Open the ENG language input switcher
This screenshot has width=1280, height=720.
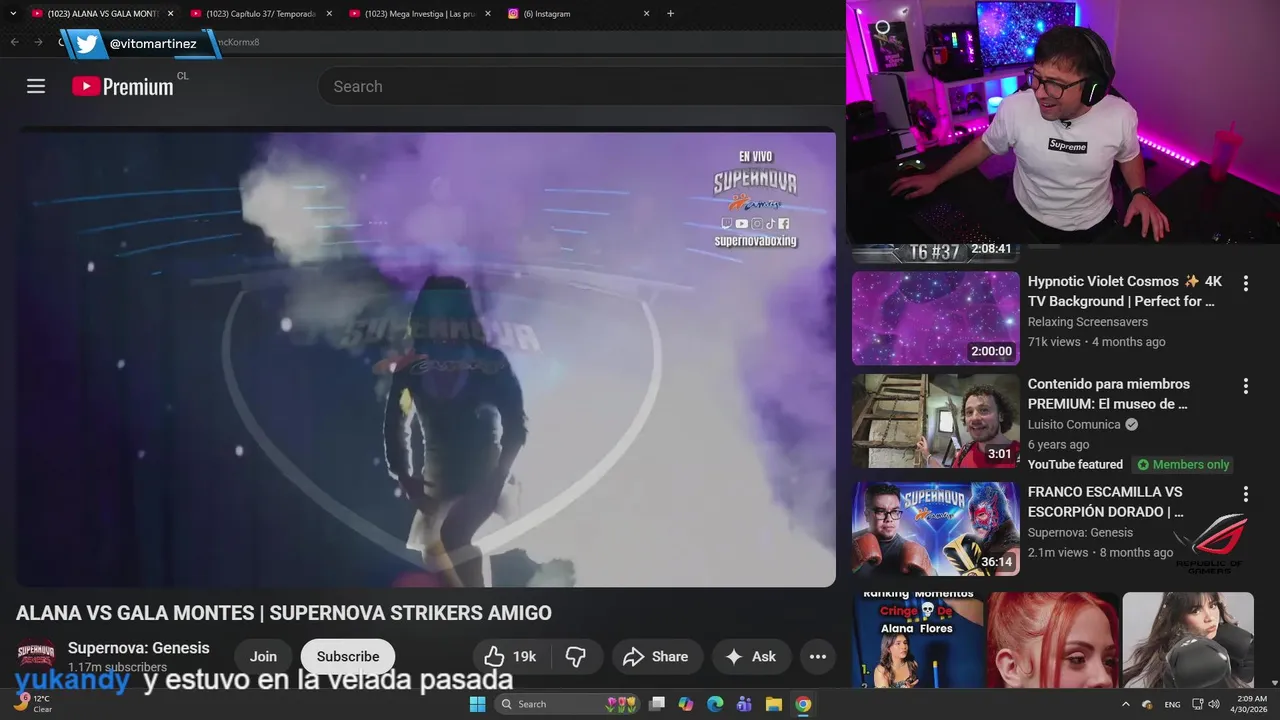[1172, 704]
